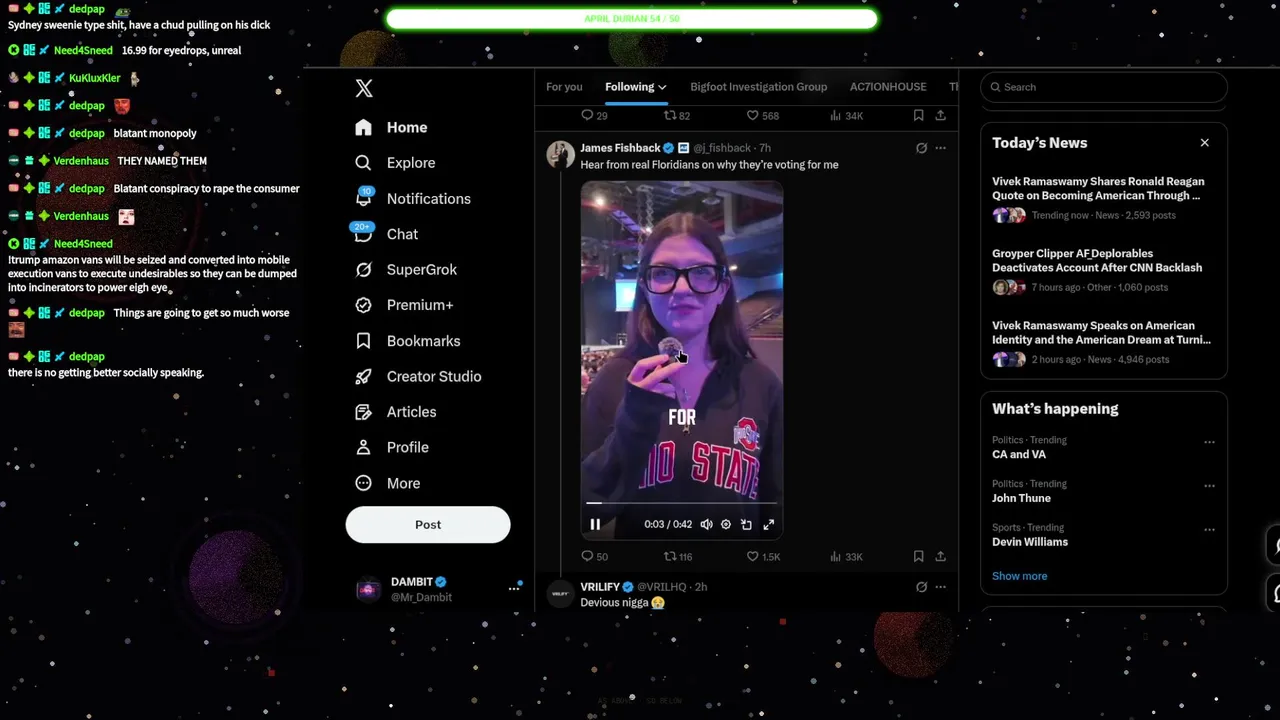Open options for Devin Williams trend

(1209, 530)
